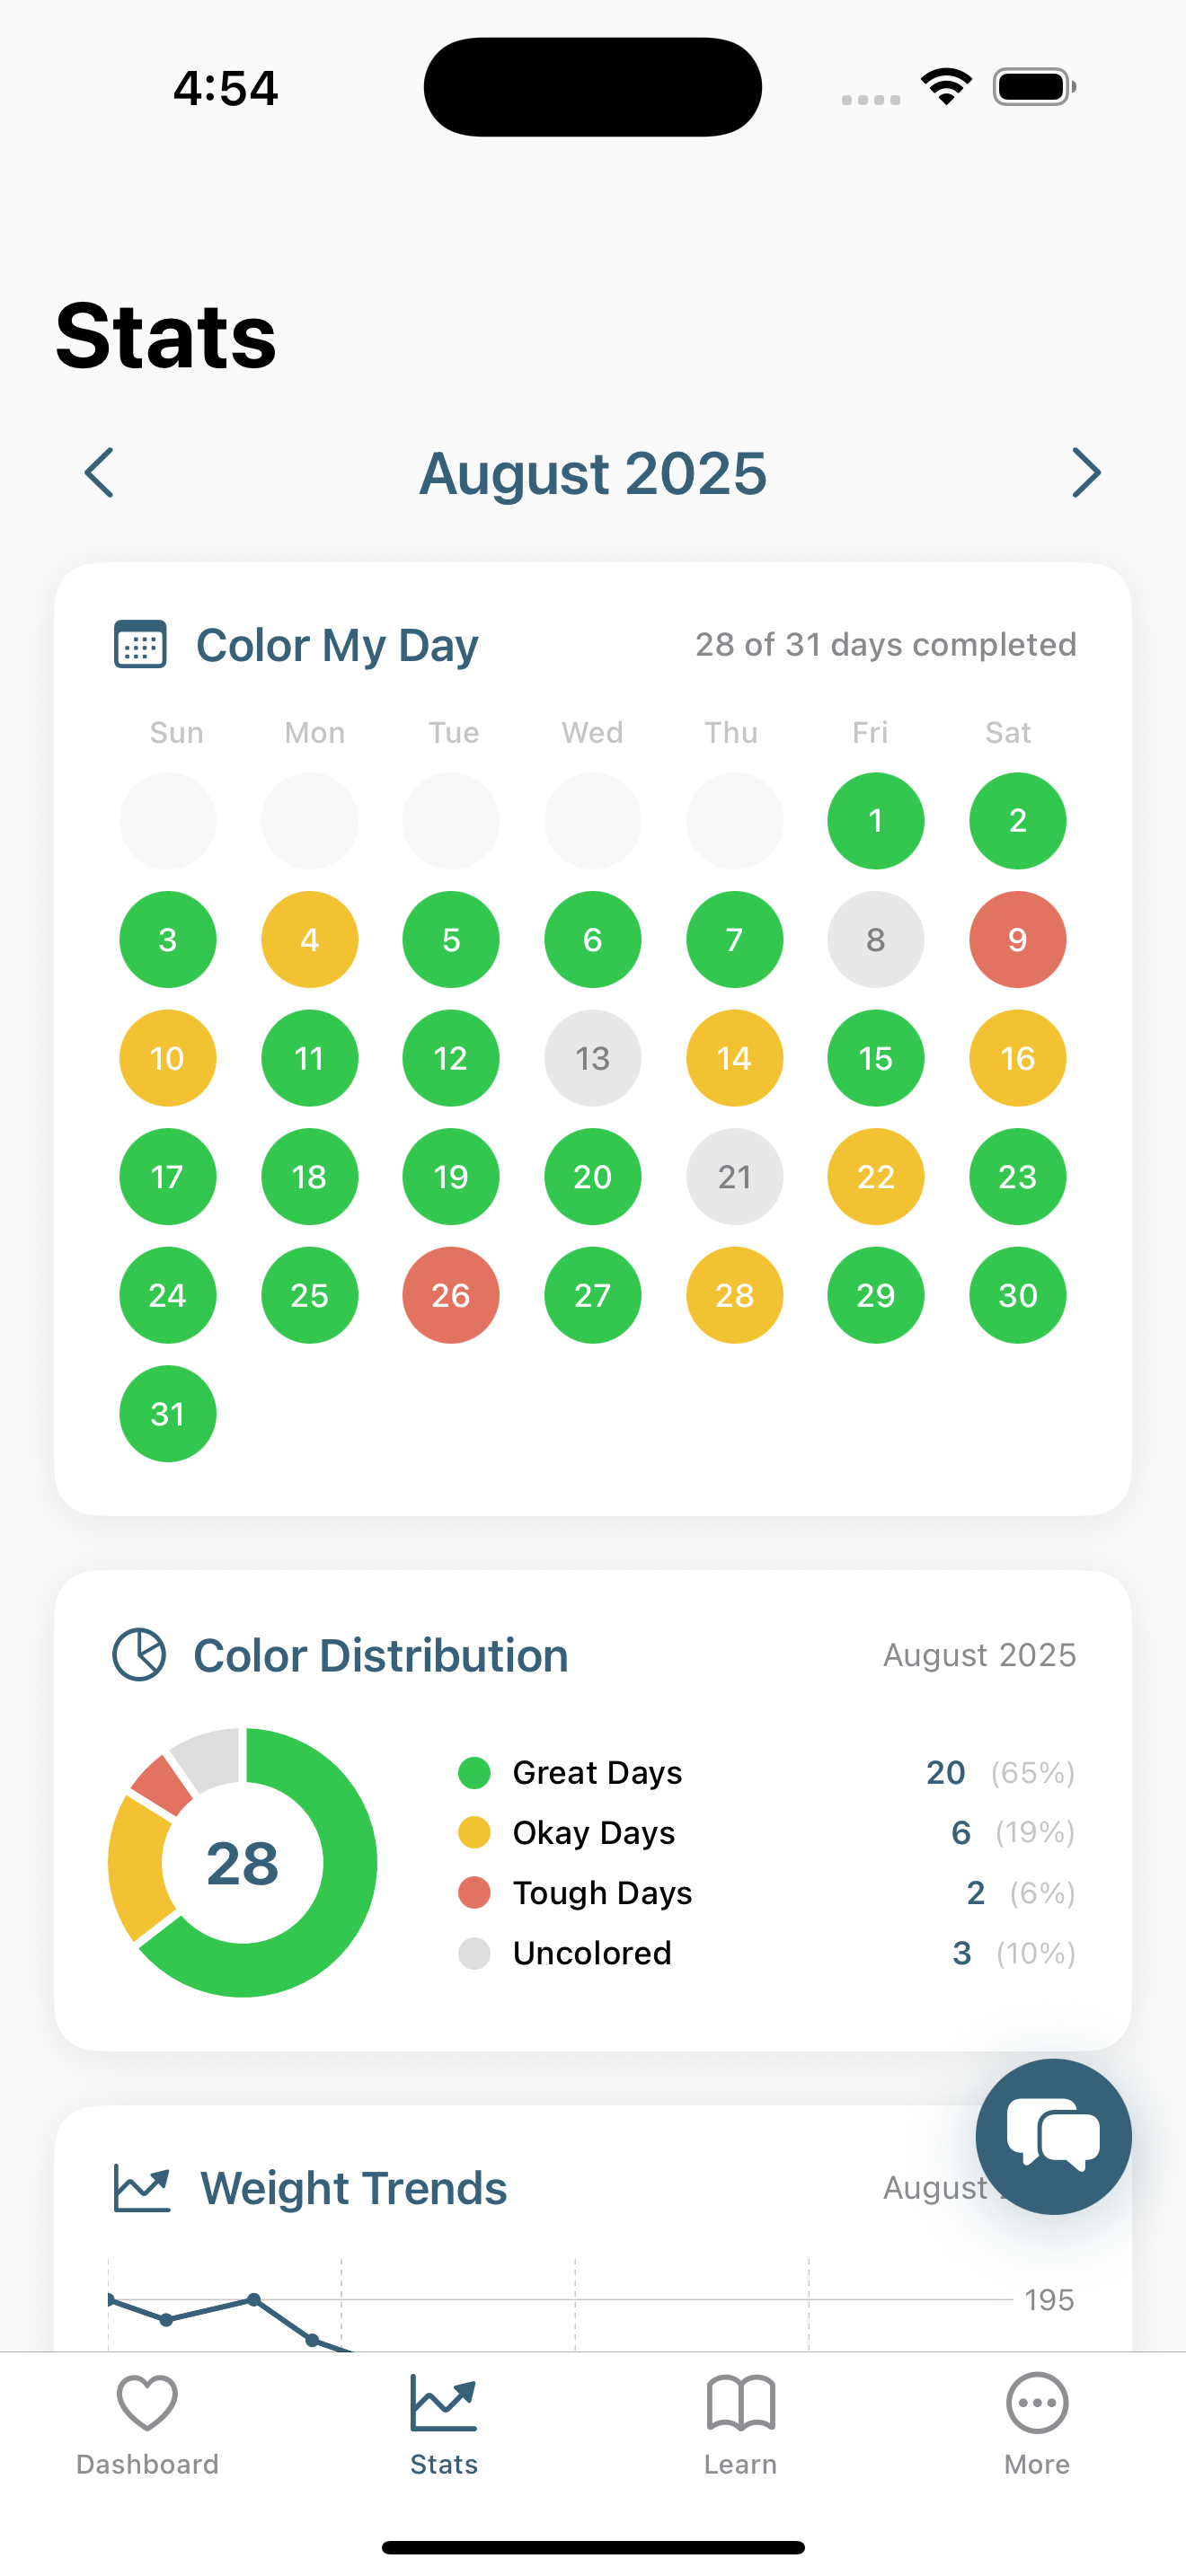Open the Learn book icon
Screen dimensions: 1186x2576
point(740,2403)
